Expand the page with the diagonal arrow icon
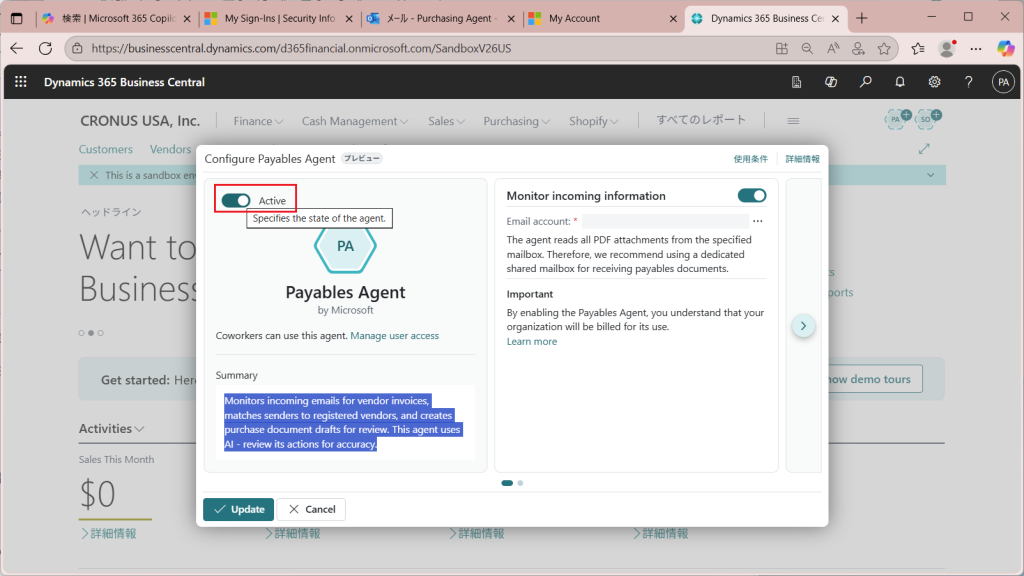 pos(924,149)
